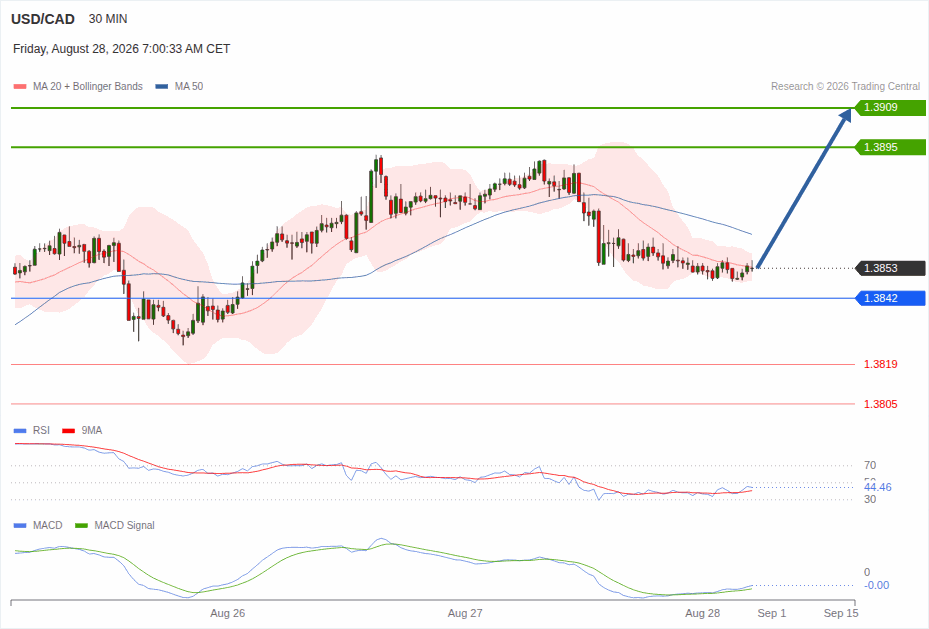Click the Sep 15 date axis label
This screenshot has height=629, width=929.
(841, 613)
